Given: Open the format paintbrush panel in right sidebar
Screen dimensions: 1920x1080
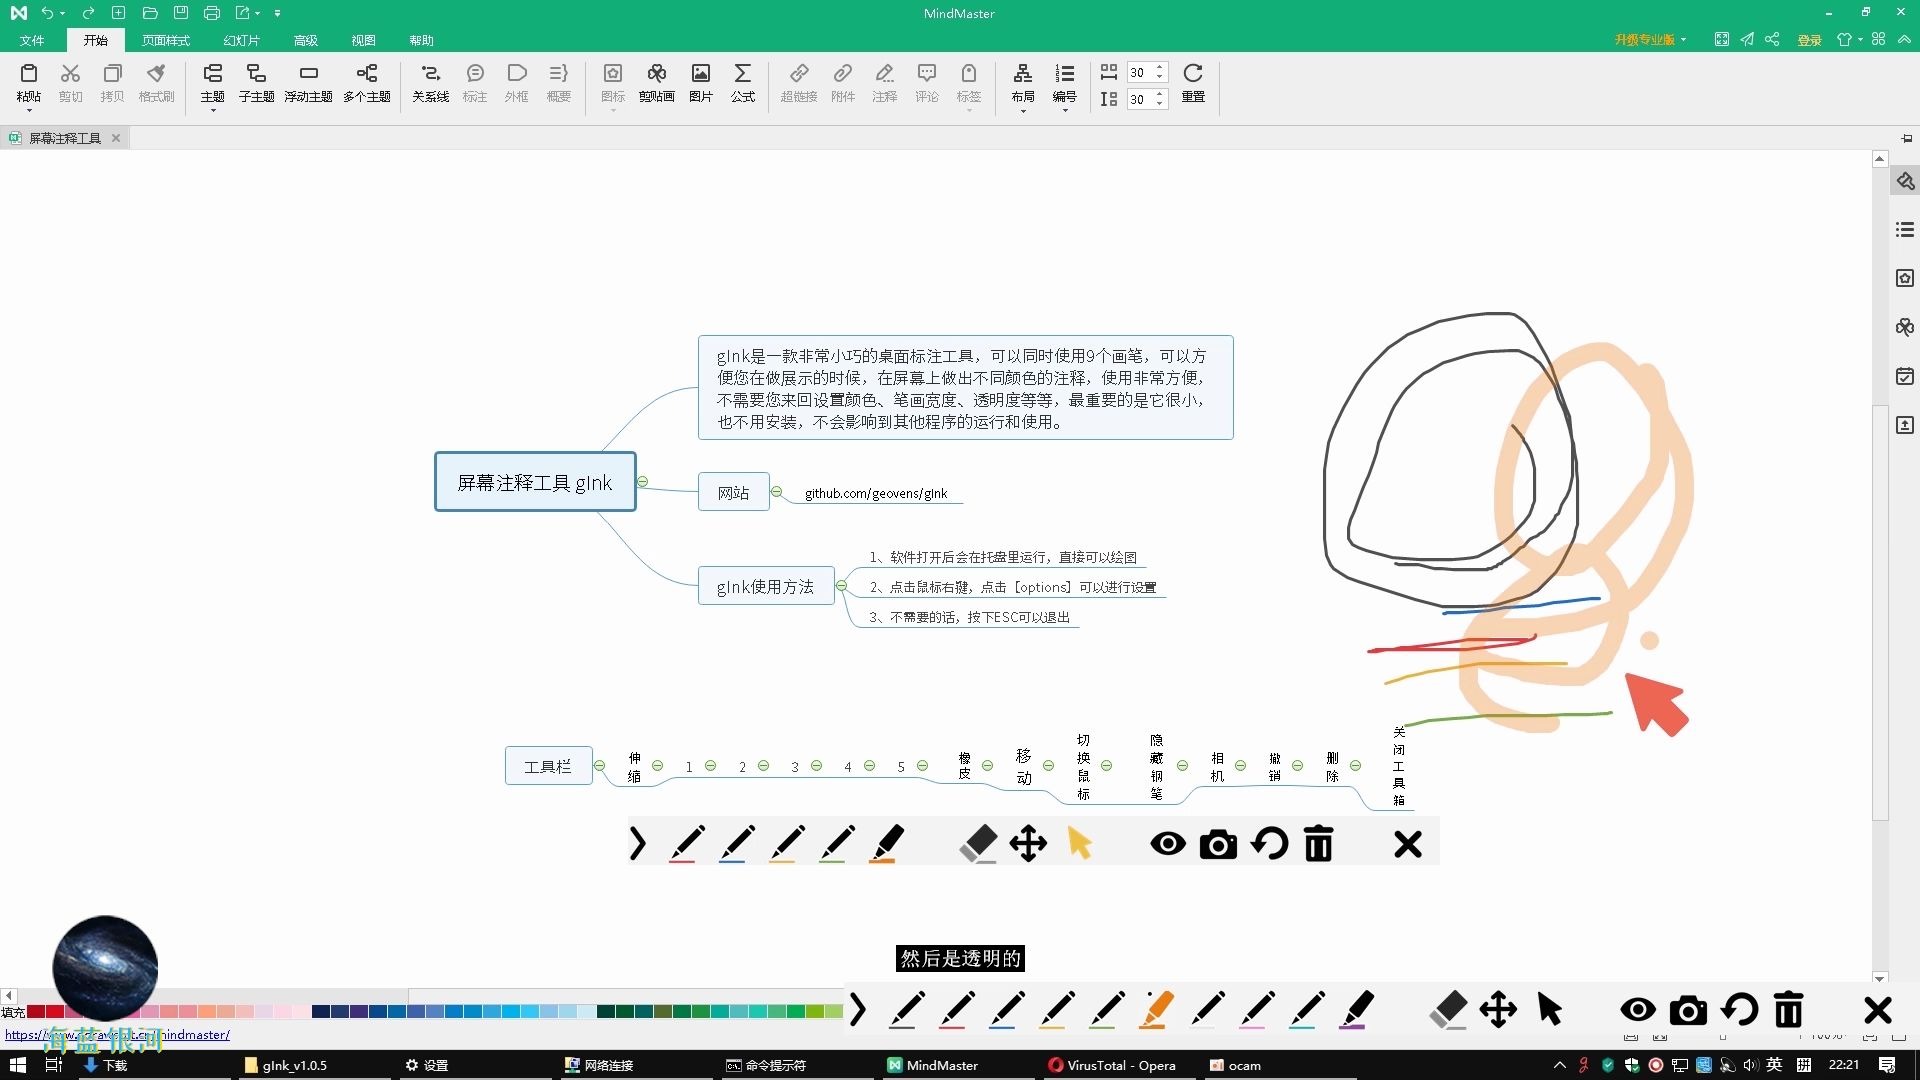Looking at the screenshot, I should [1905, 181].
